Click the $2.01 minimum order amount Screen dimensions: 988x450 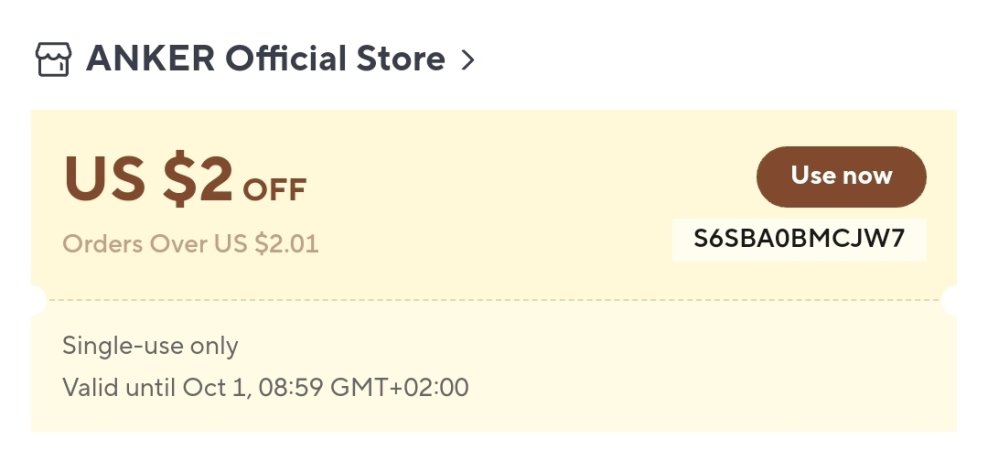(286, 244)
